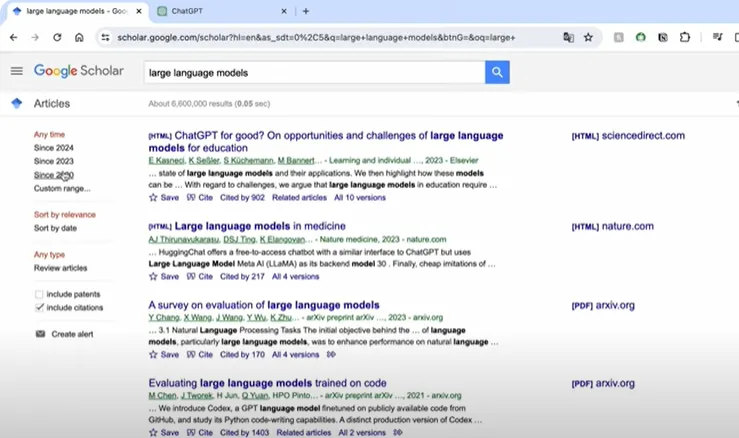Open Large language models in medicine article
Image resolution: width=739 pixels, height=438 pixels.
click(260, 226)
